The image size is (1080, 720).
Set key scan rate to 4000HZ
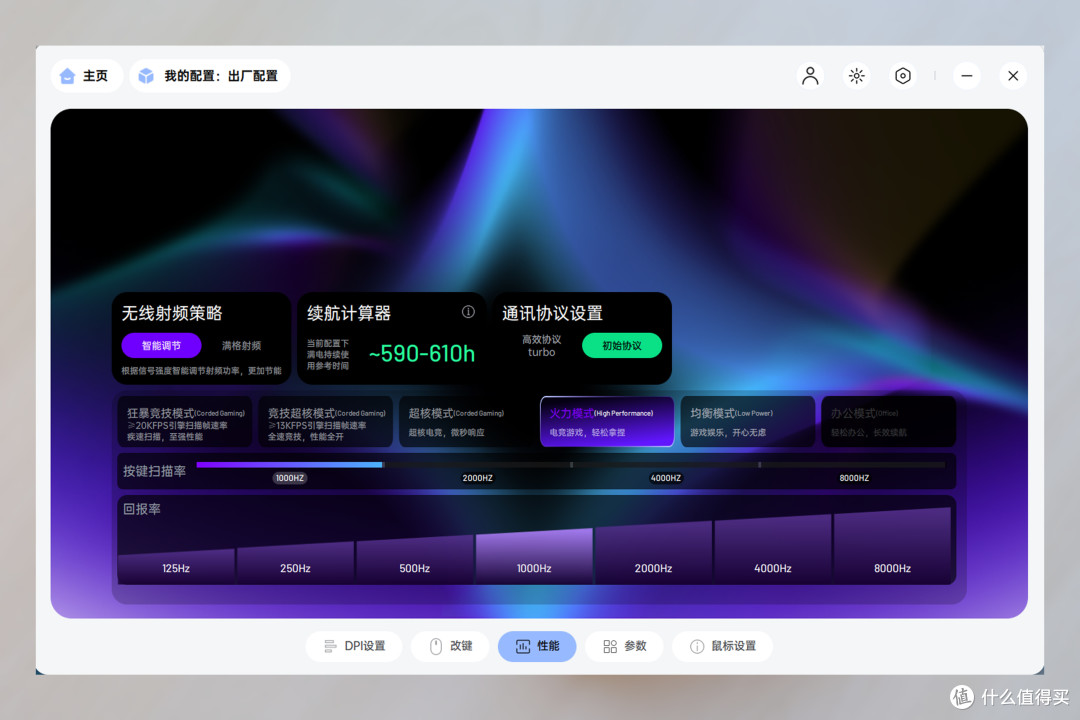[x=665, y=477]
